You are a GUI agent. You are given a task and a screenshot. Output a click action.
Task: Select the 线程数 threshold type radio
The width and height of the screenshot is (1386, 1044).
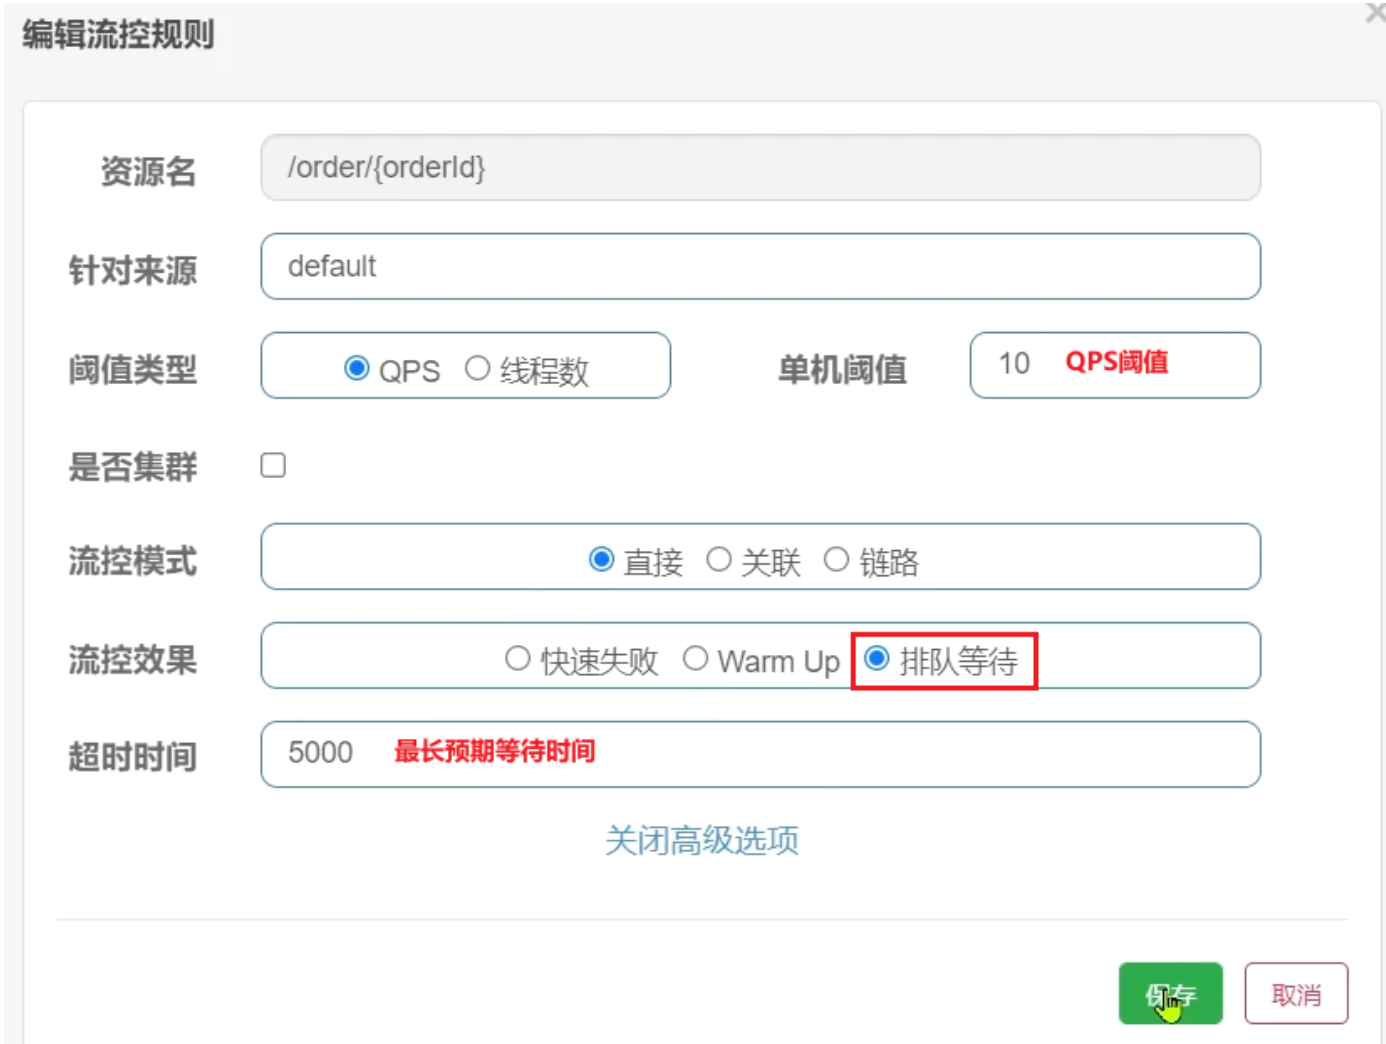[478, 369]
